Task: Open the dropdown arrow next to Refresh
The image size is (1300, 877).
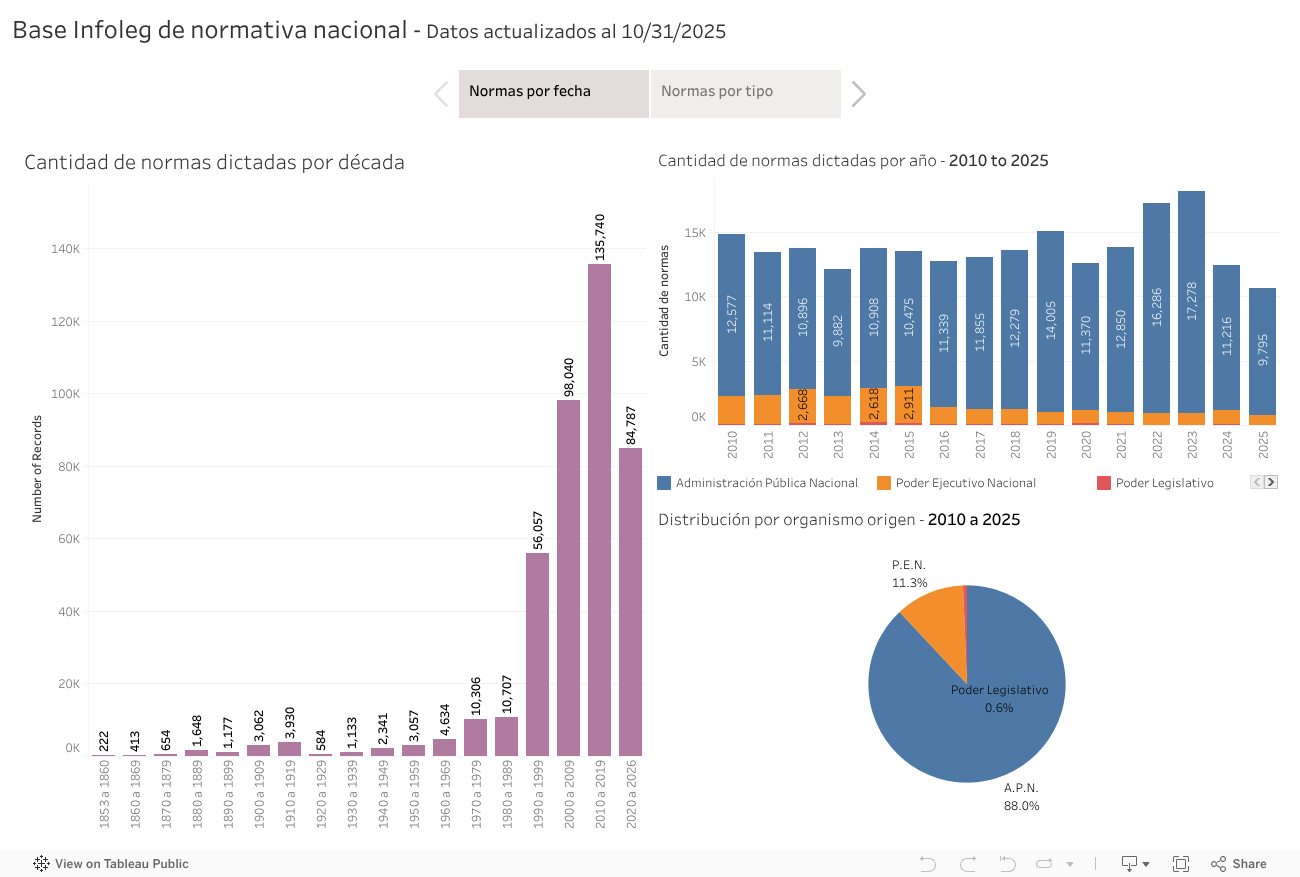Action: (1070, 864)
